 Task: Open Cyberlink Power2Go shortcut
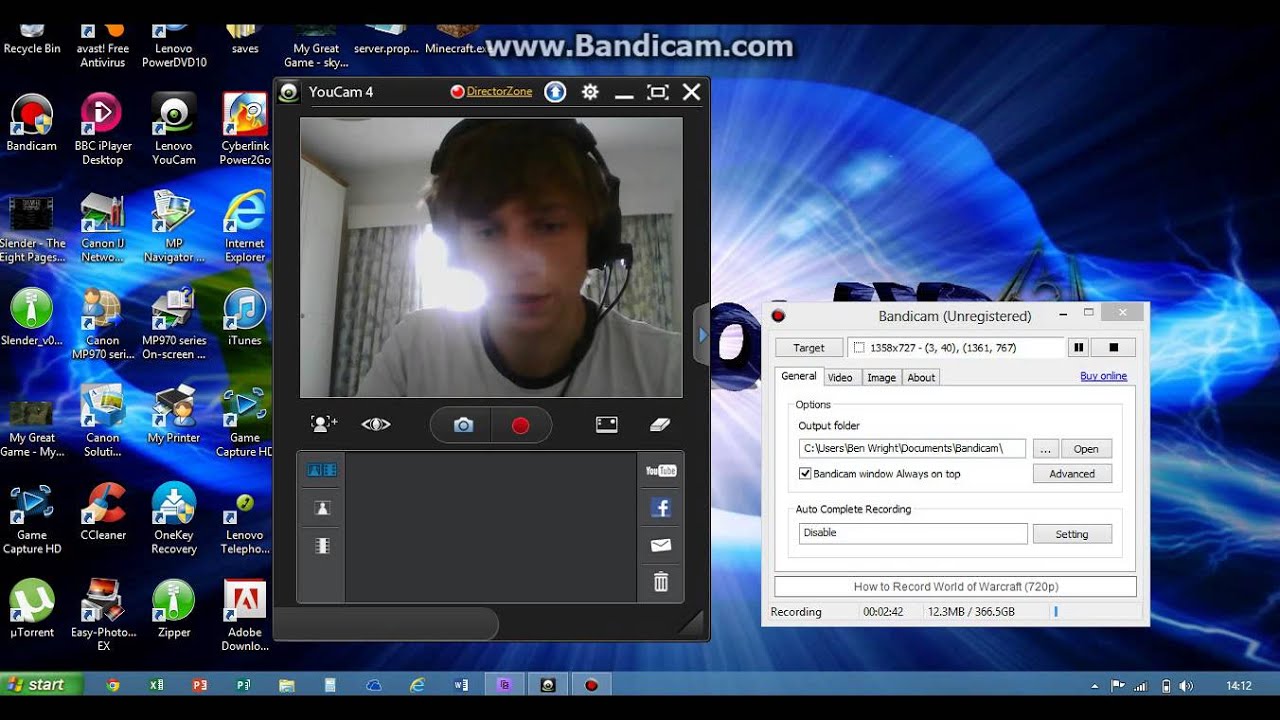(245, 129)
